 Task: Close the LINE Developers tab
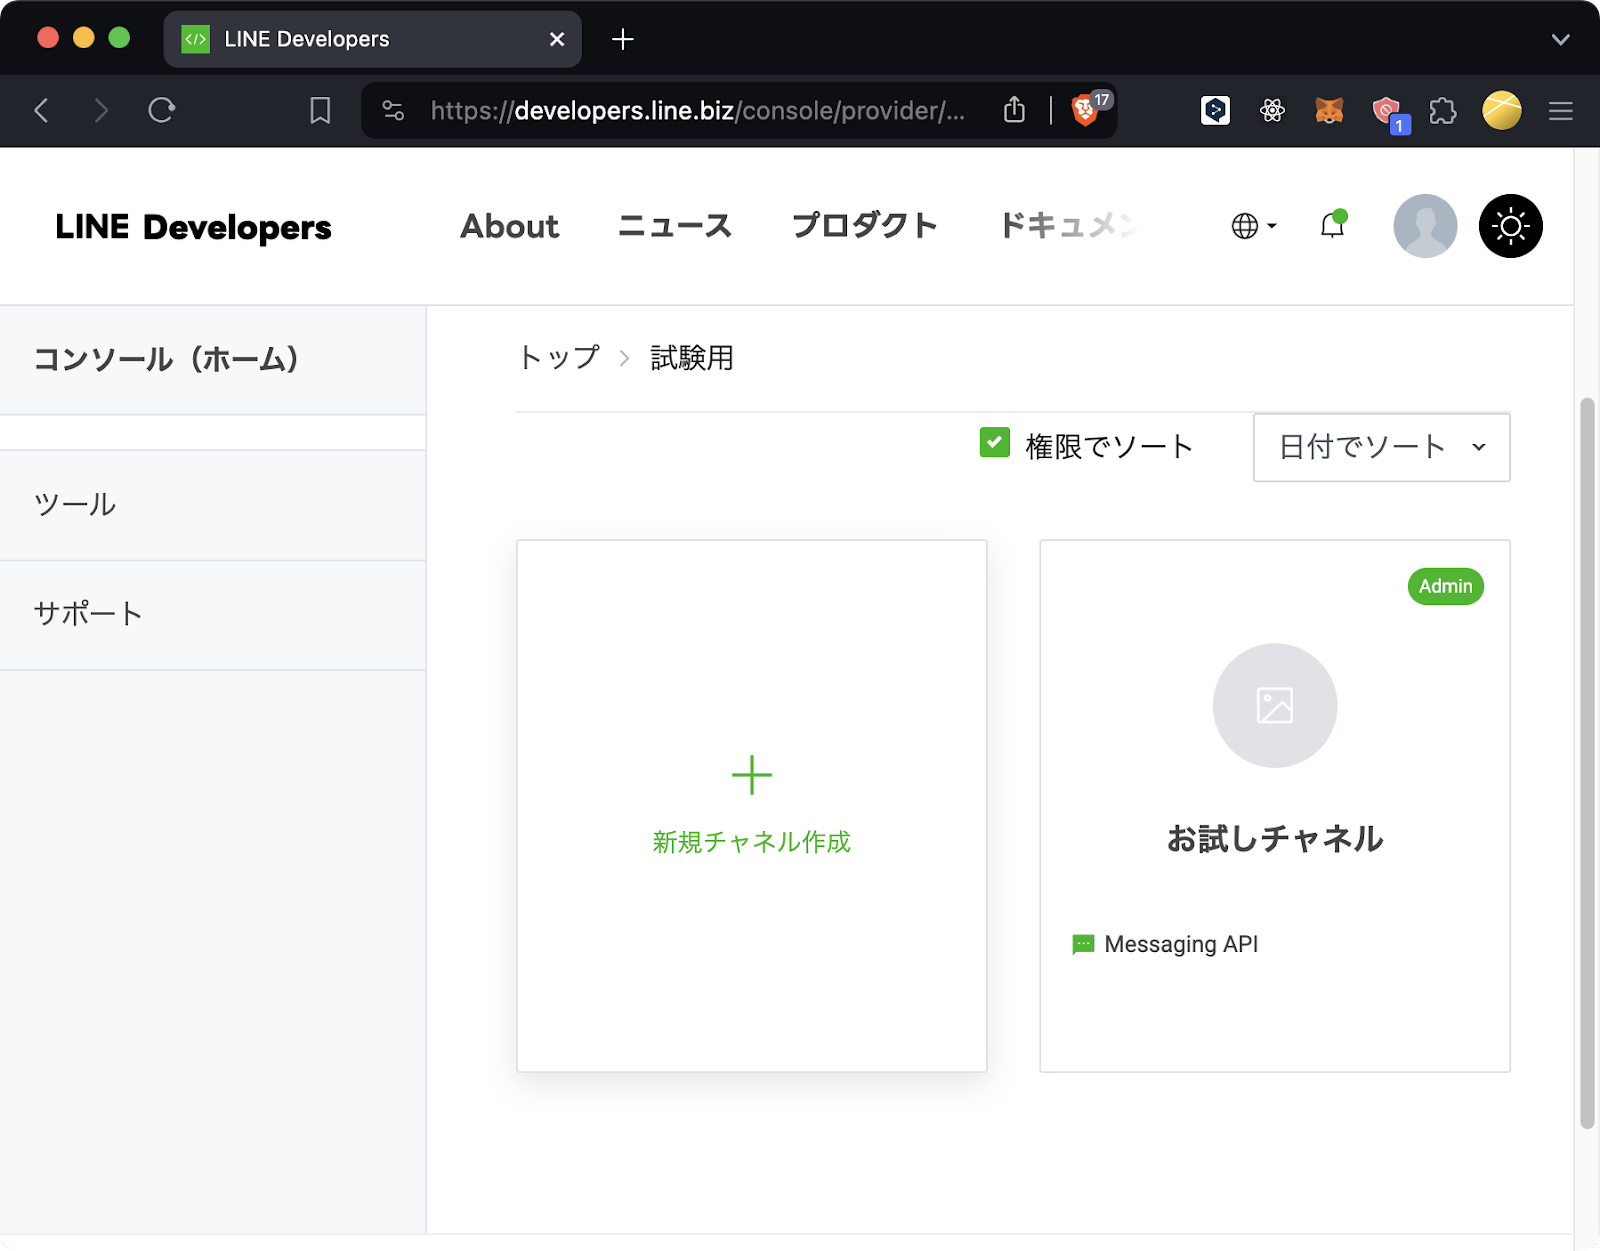point(557,39)
